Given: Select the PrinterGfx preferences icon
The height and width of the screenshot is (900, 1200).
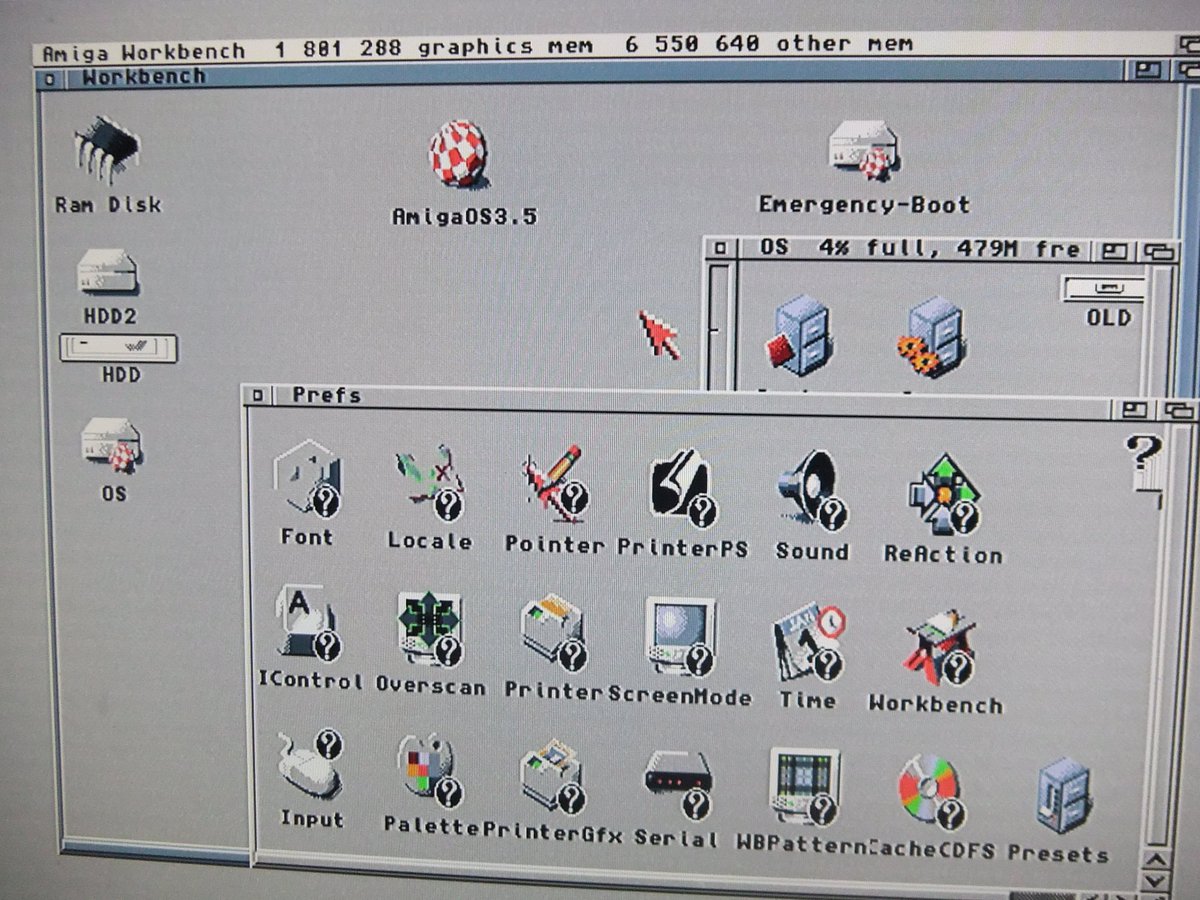Looking at the screenshot, I should click(x=553, y=776).
